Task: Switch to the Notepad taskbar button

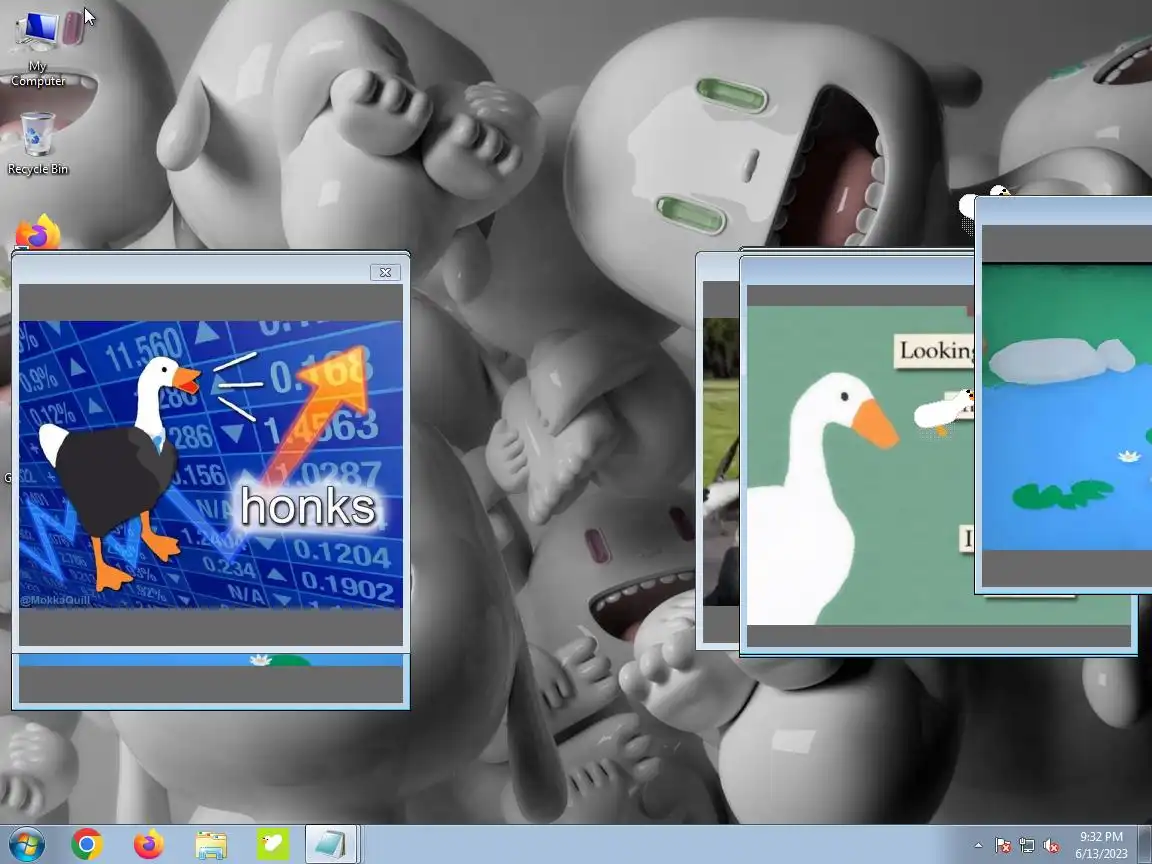Action: (331, 845)
